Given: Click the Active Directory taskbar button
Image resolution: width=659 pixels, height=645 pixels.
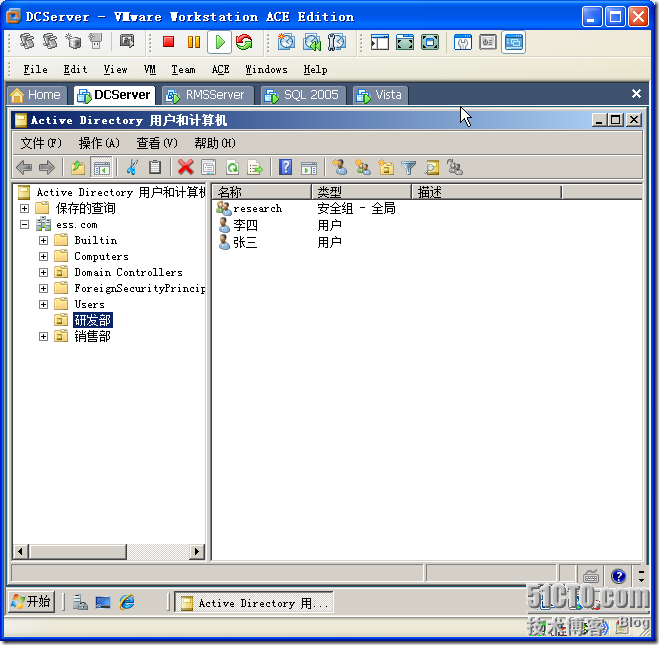Looking at the screenshot, I should click(254, 603).
